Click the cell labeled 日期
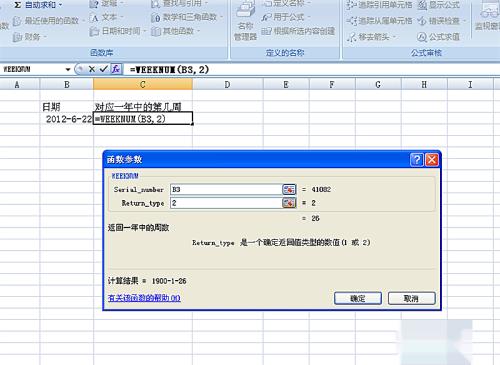The width and height of the screenshot is (500, 365). (67, 107)
